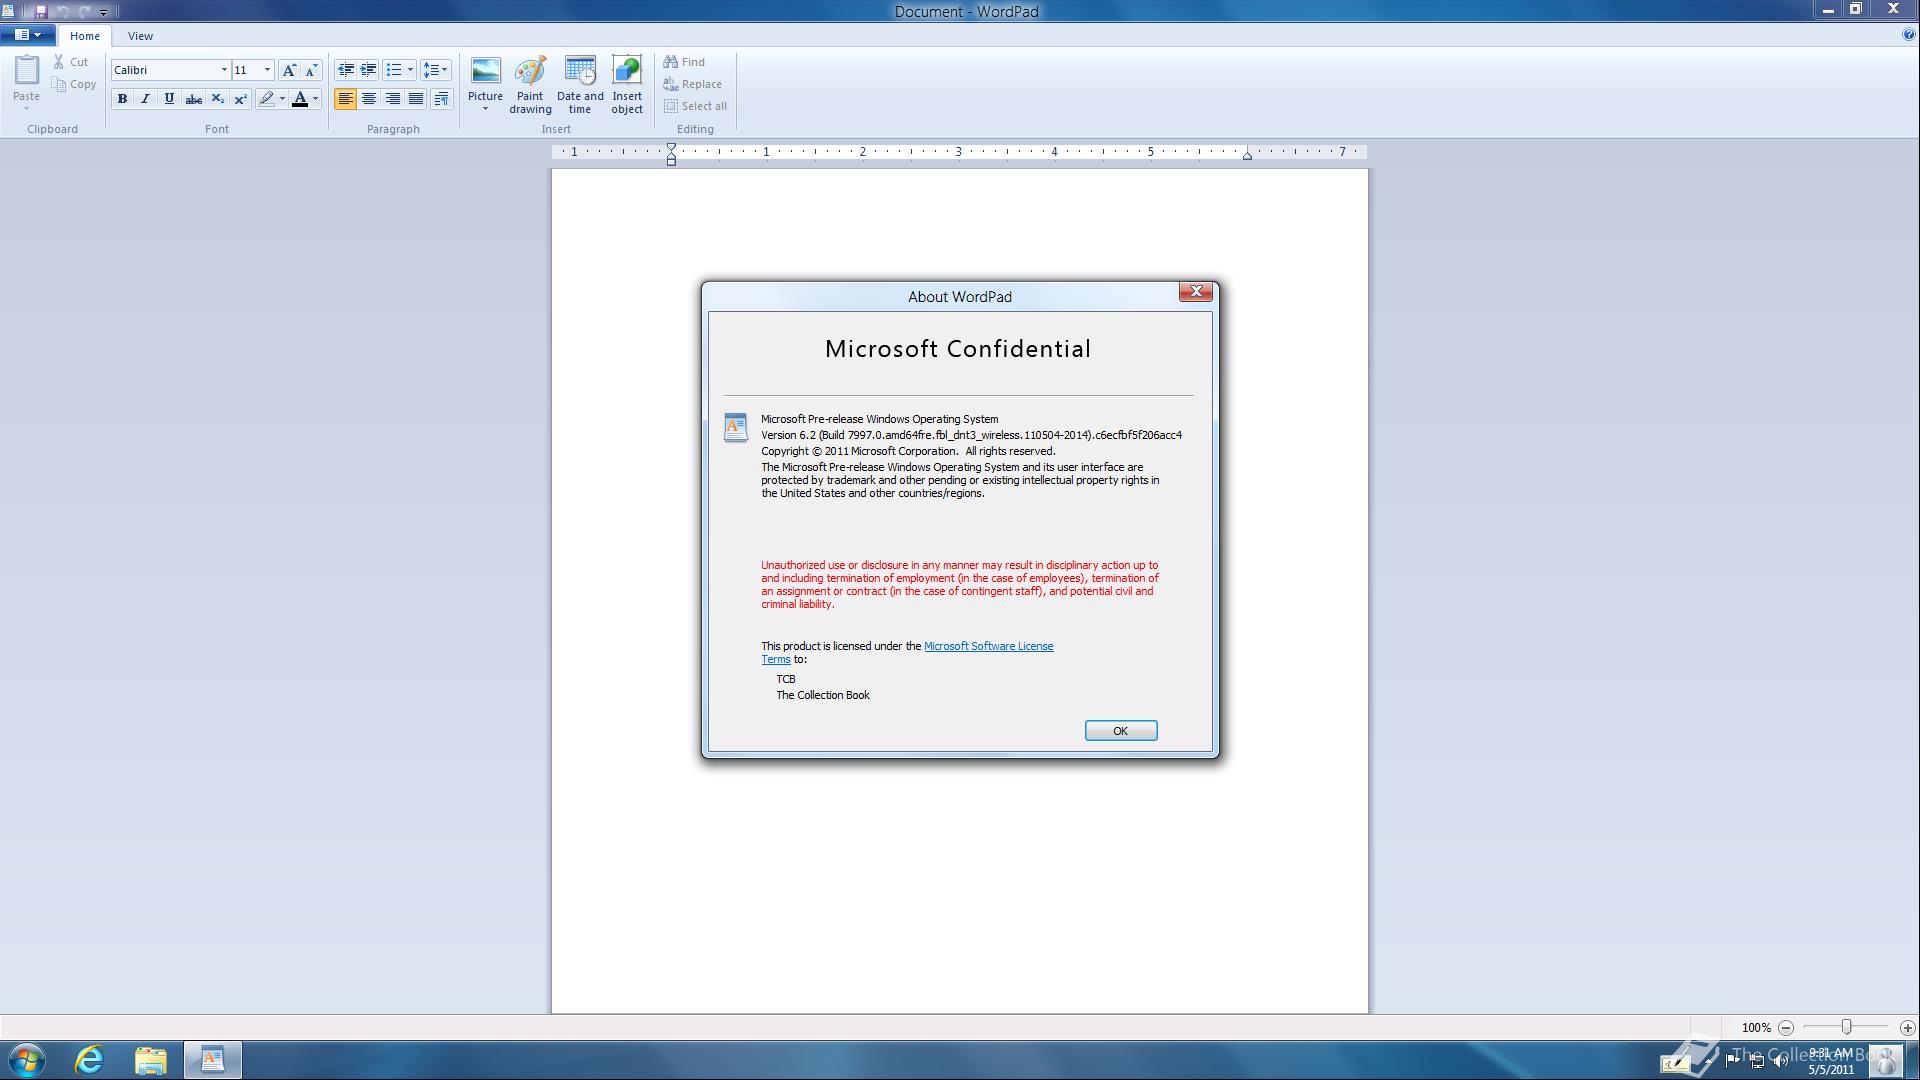Open the Paragraph settings icon
The height and width of the screenshot is (1080, 1920).
tap(441, 99)
